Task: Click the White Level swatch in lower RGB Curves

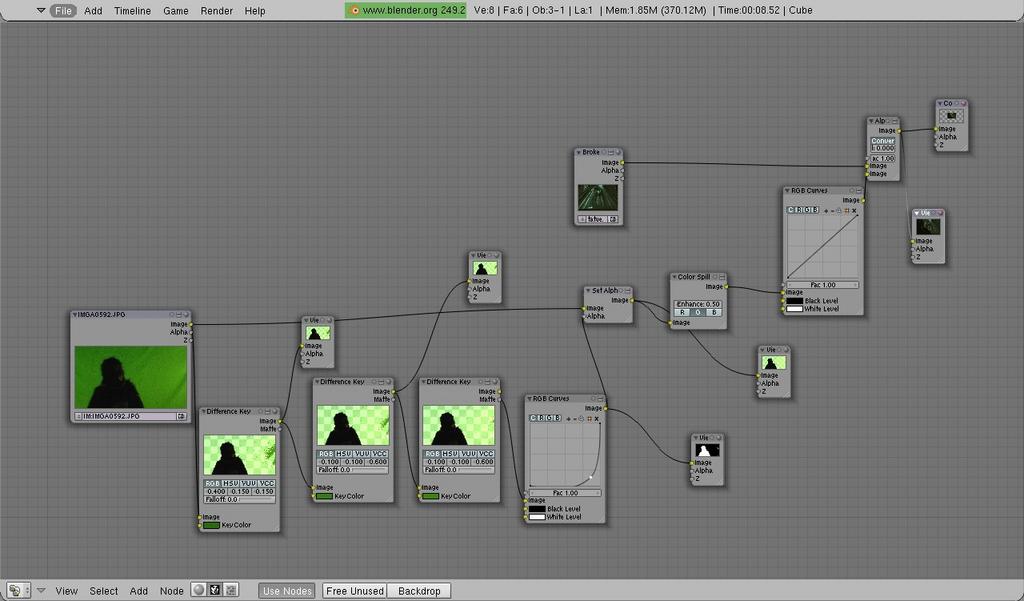Action: pyautogui.click(x=537, y=517)
